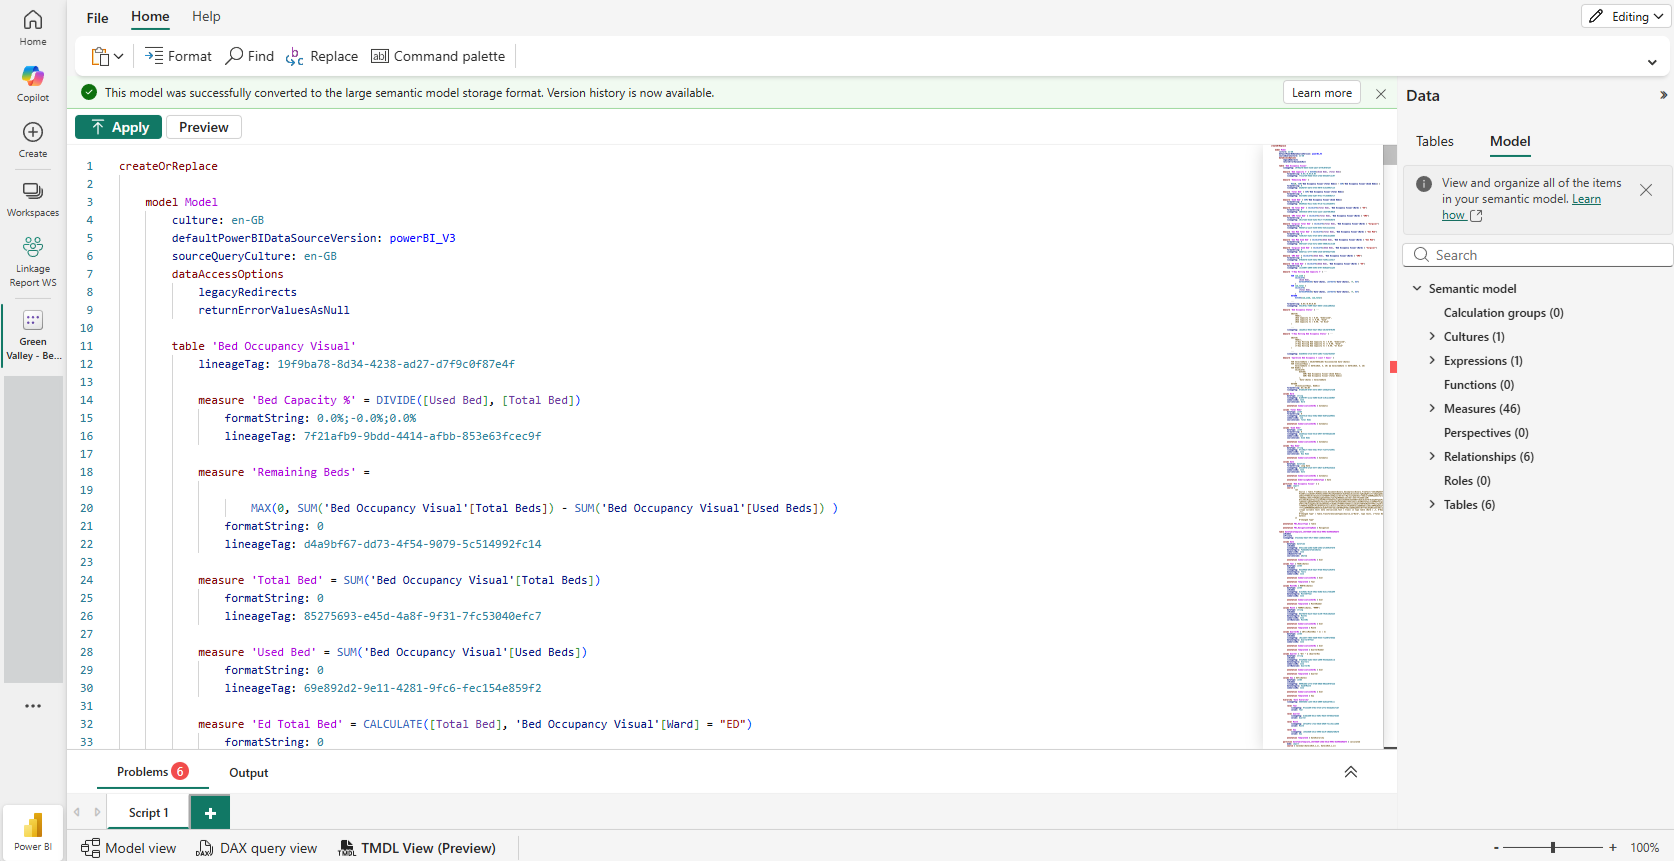Select Calculation groups (0) item
1675x861 pixels.
pyautogui.click(x=1503, y=313)
